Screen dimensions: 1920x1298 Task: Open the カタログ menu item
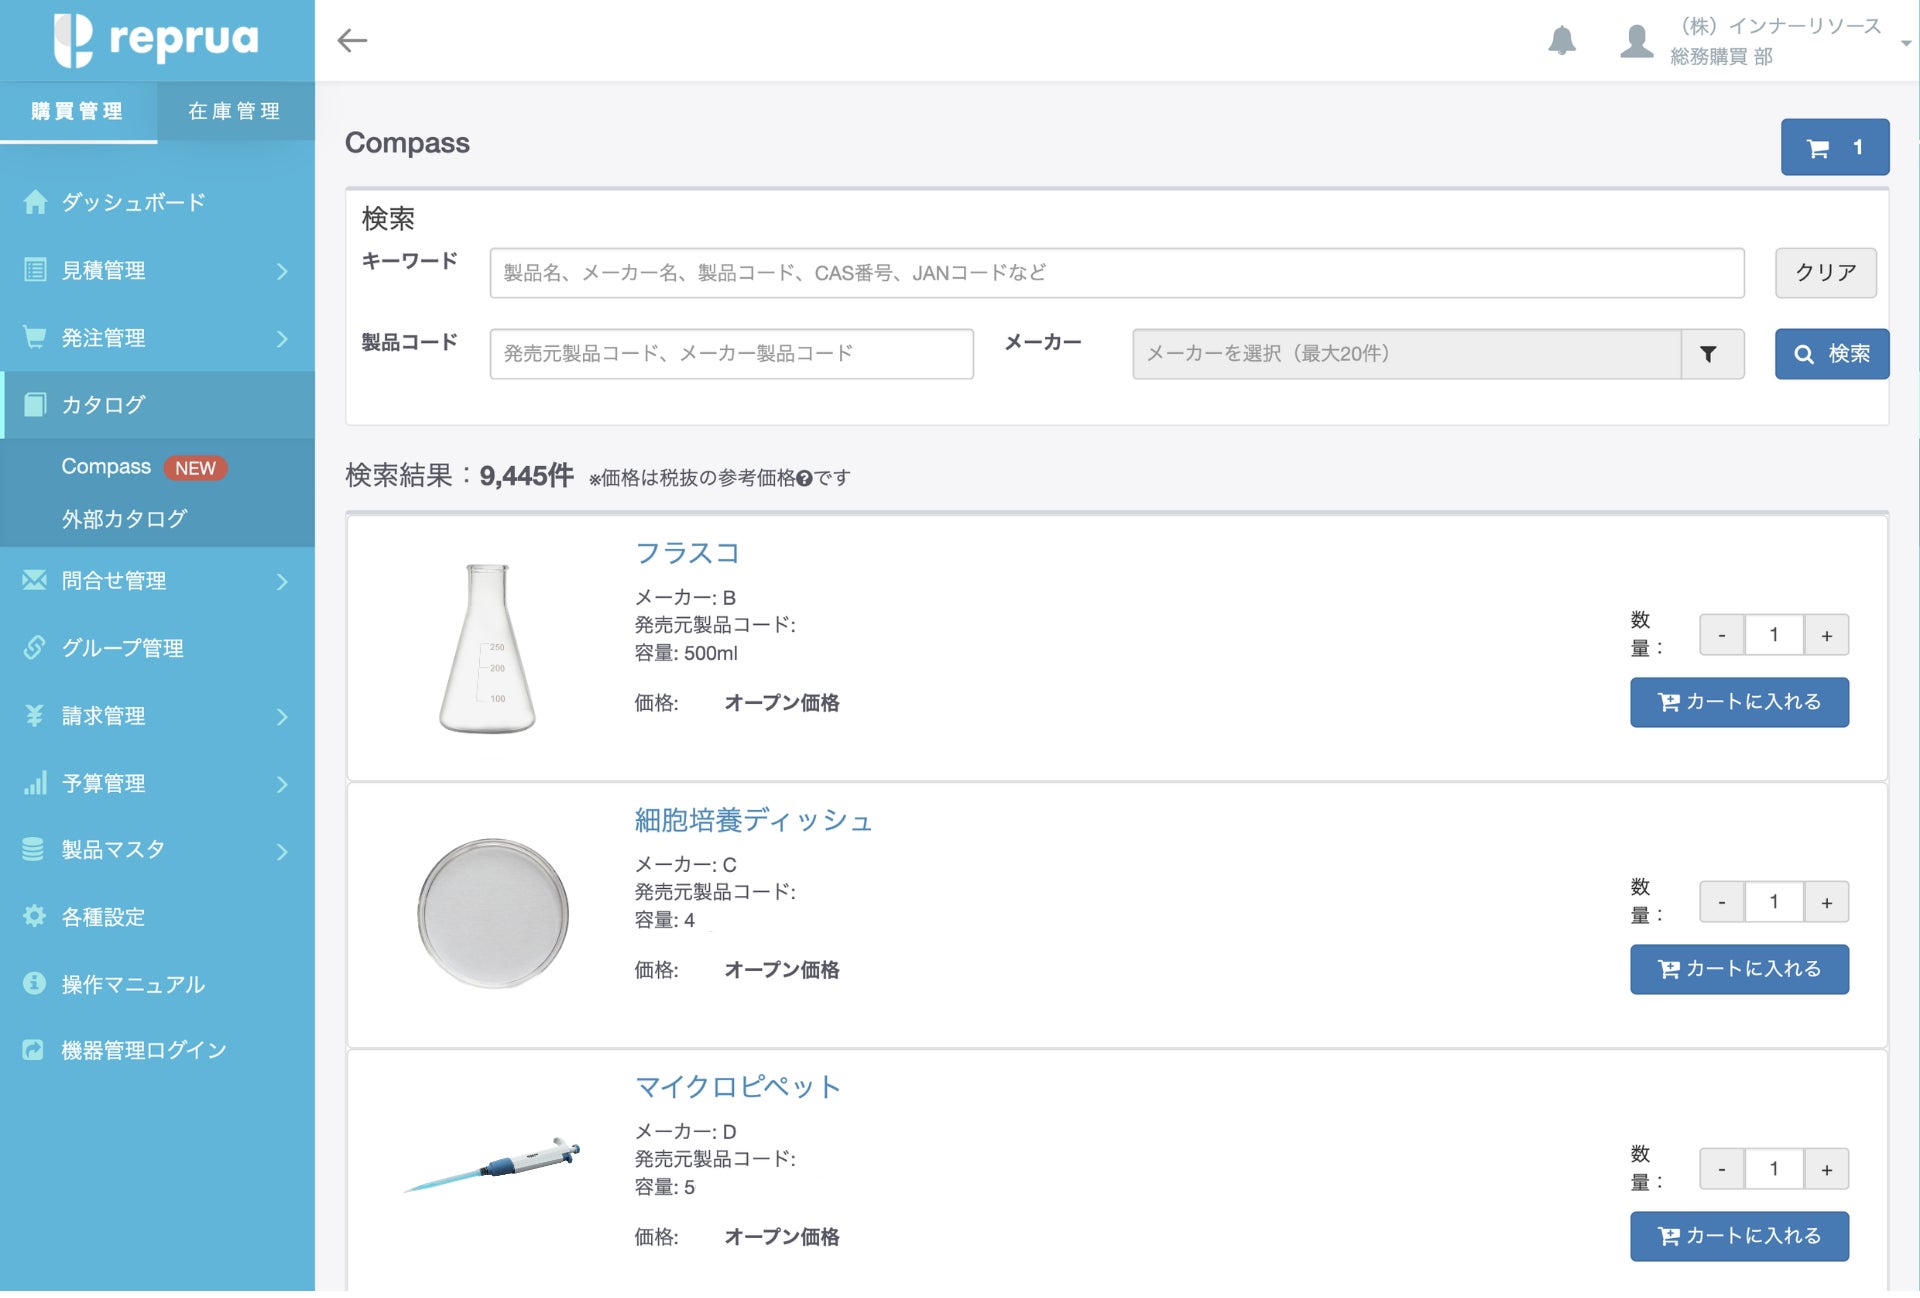point(158,404)
